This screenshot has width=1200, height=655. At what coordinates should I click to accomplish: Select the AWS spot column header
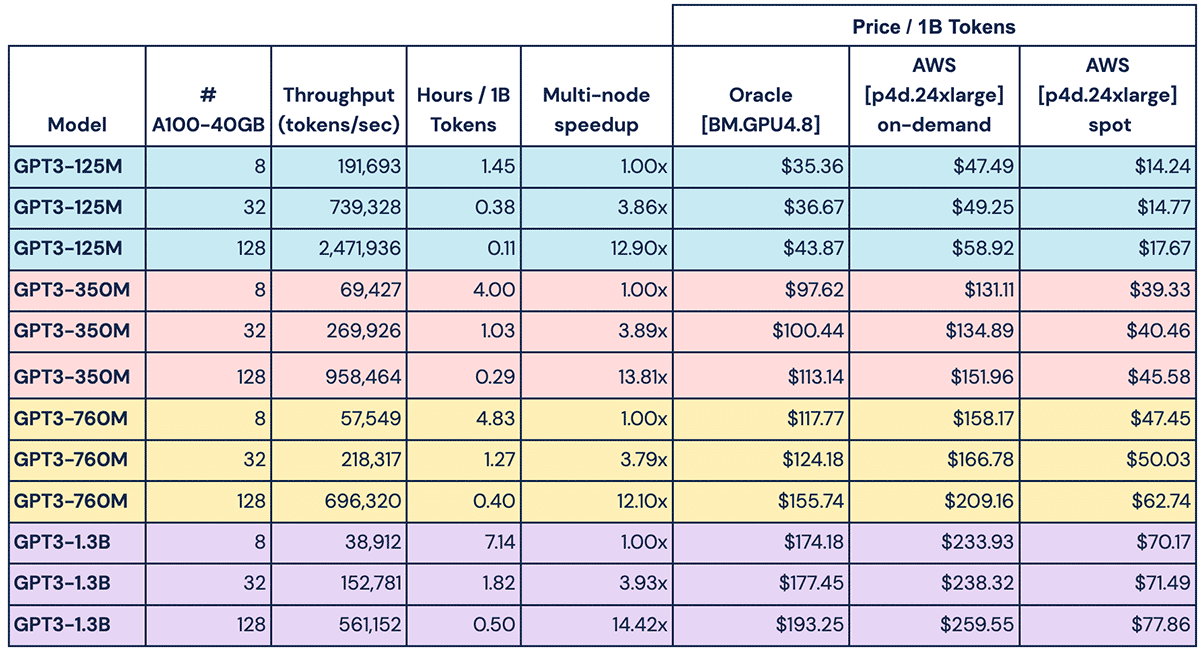tap(1106, 95)
